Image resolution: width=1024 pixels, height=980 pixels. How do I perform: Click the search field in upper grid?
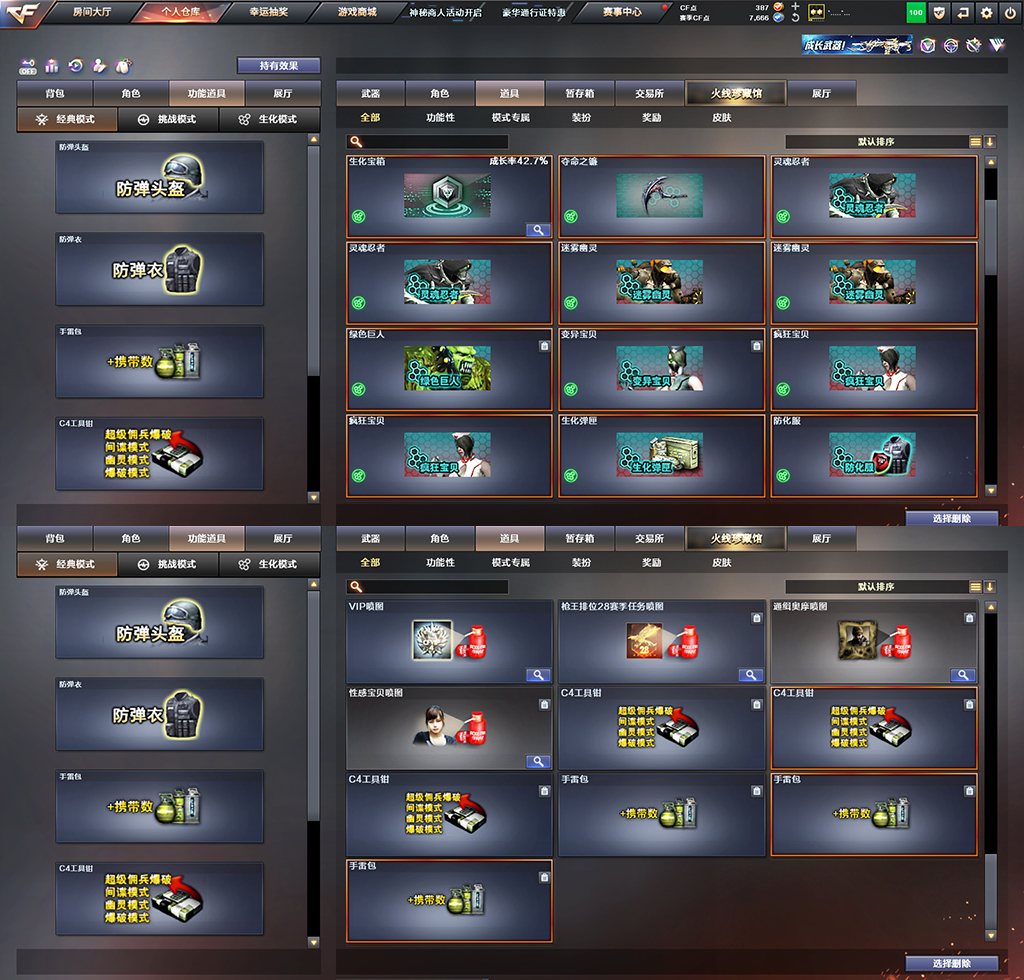point(428,142)
